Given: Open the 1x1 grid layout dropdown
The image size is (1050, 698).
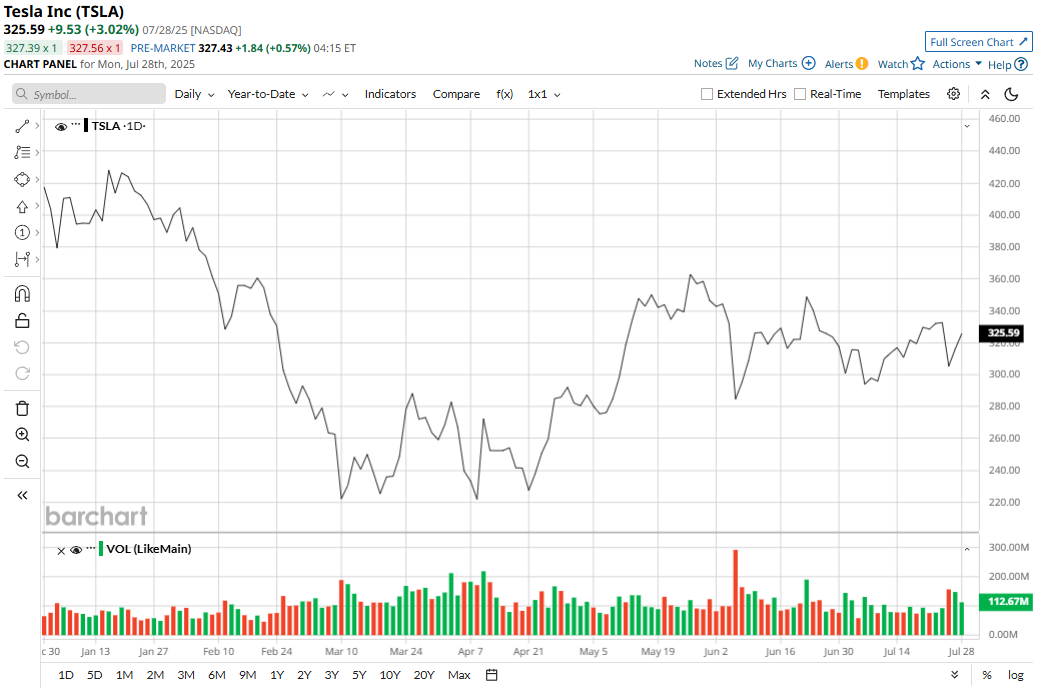Looking at the screenshot, I should pyautogui.click(x=544, y=94).
